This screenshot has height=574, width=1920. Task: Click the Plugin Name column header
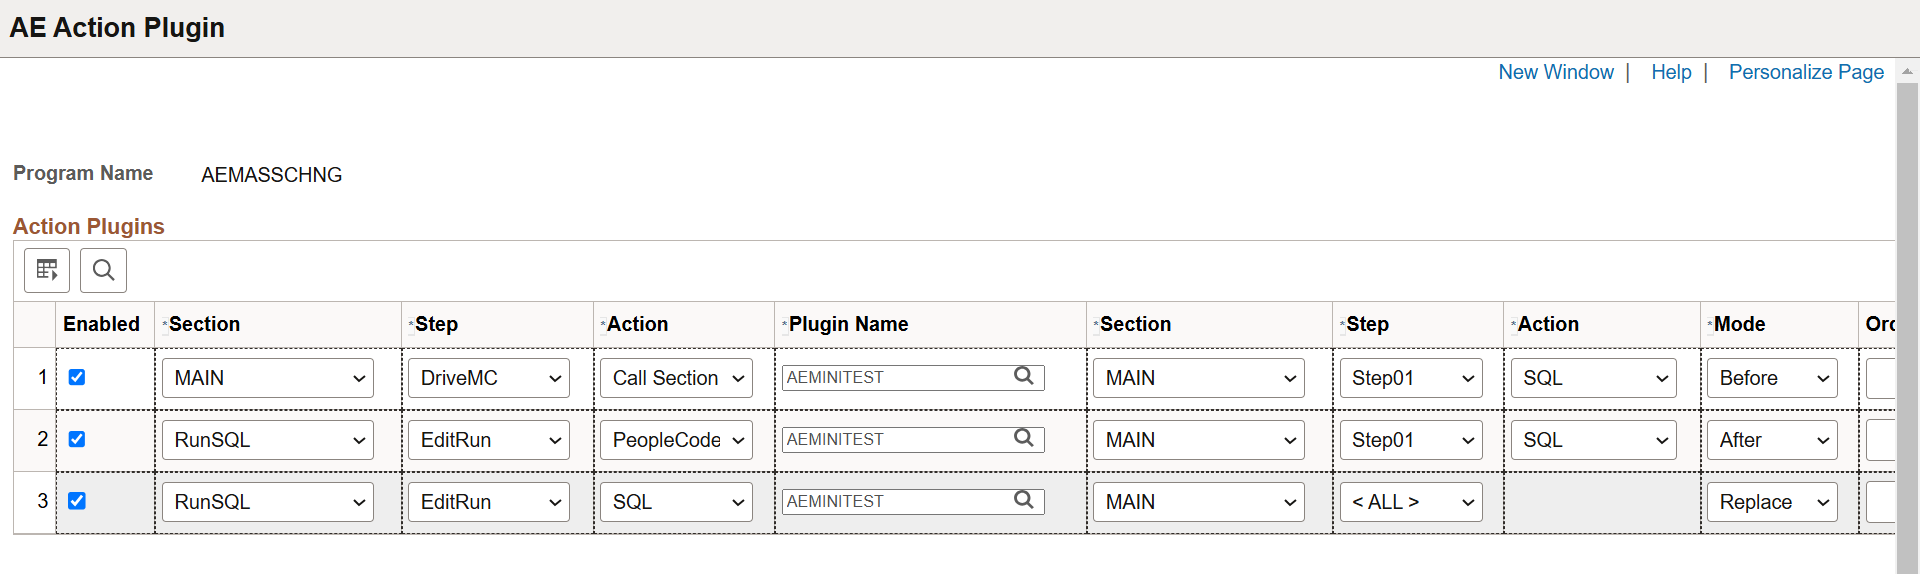(x=848, y=324)
